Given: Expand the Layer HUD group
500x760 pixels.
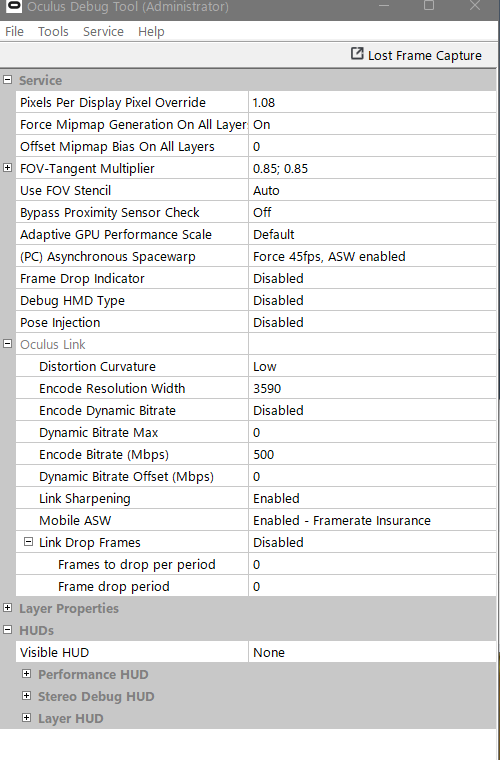Looking at the screenshot, I should (27, 718).
